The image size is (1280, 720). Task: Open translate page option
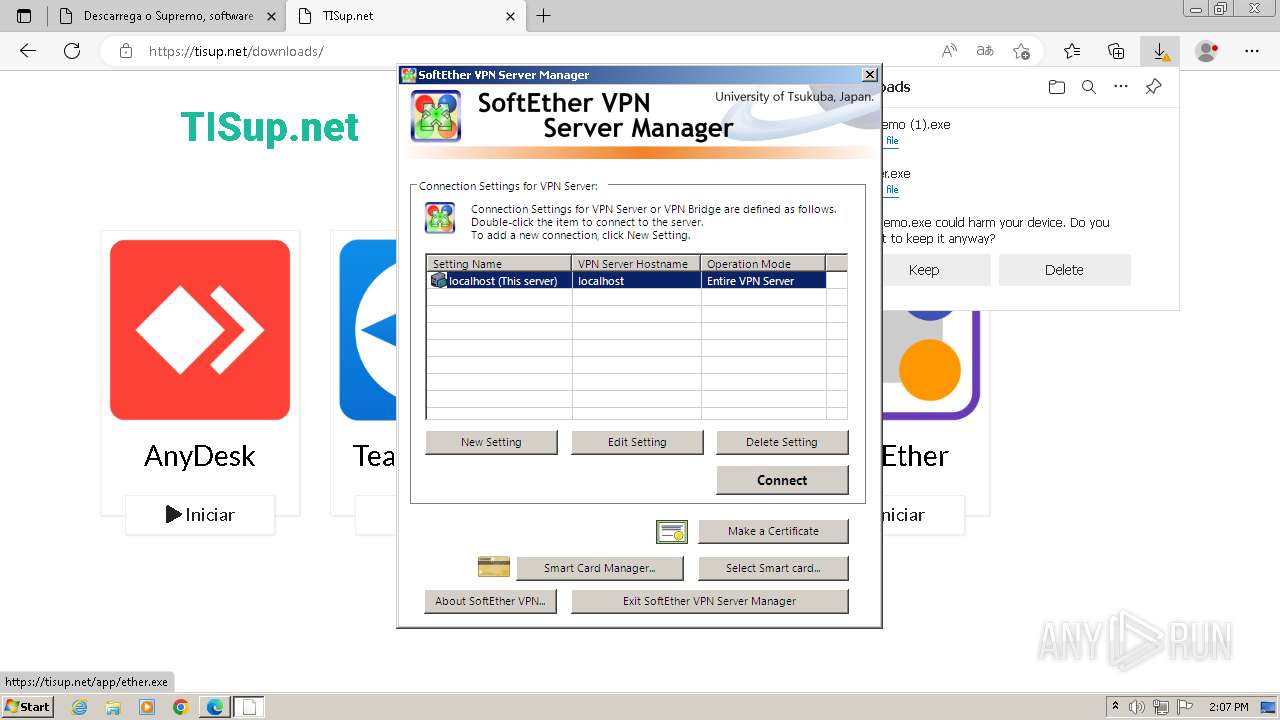985,51
